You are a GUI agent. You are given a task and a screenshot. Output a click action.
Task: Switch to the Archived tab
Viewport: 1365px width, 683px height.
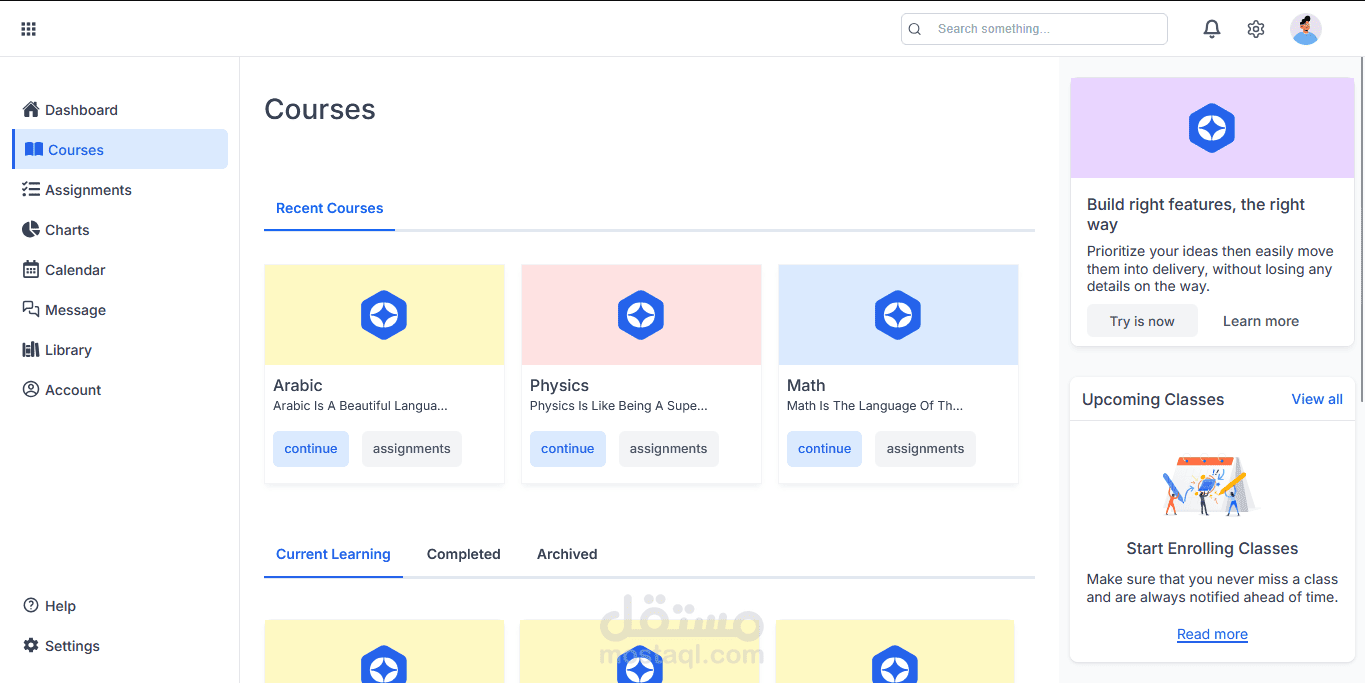point(567,554)
